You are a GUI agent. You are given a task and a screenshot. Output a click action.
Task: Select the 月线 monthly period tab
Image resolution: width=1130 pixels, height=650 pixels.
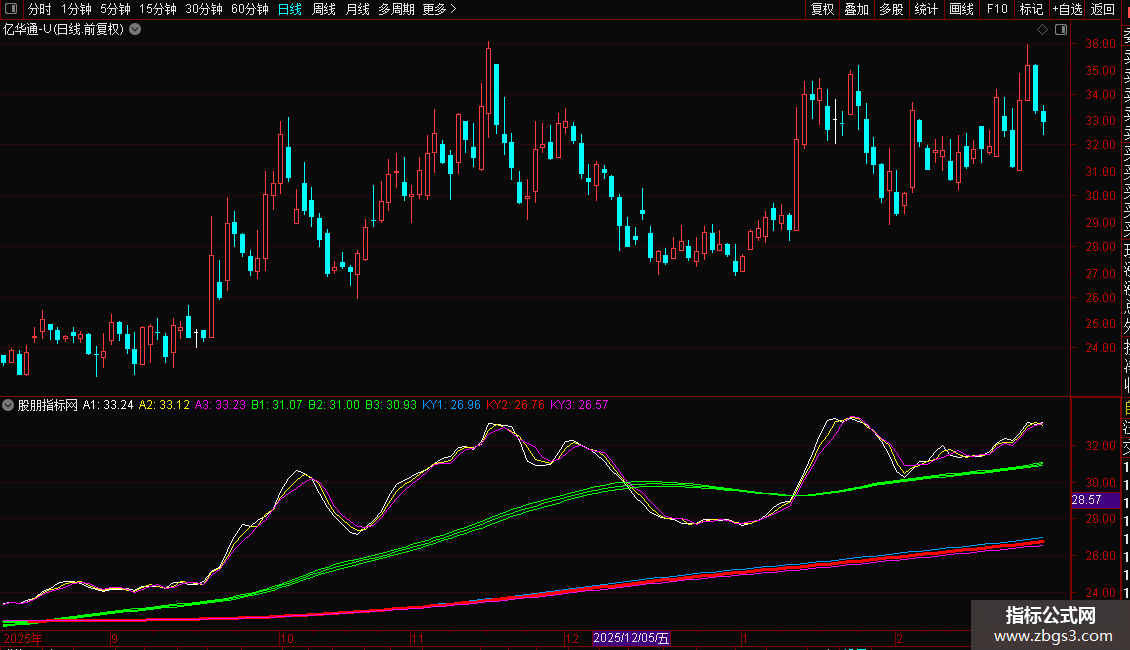click(357, 9)
